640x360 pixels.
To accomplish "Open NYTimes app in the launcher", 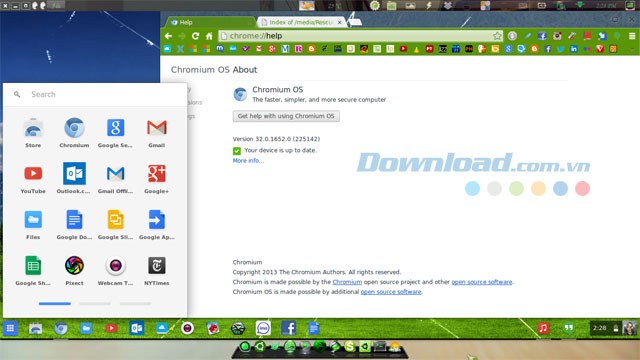I will (x=156, y=270).
